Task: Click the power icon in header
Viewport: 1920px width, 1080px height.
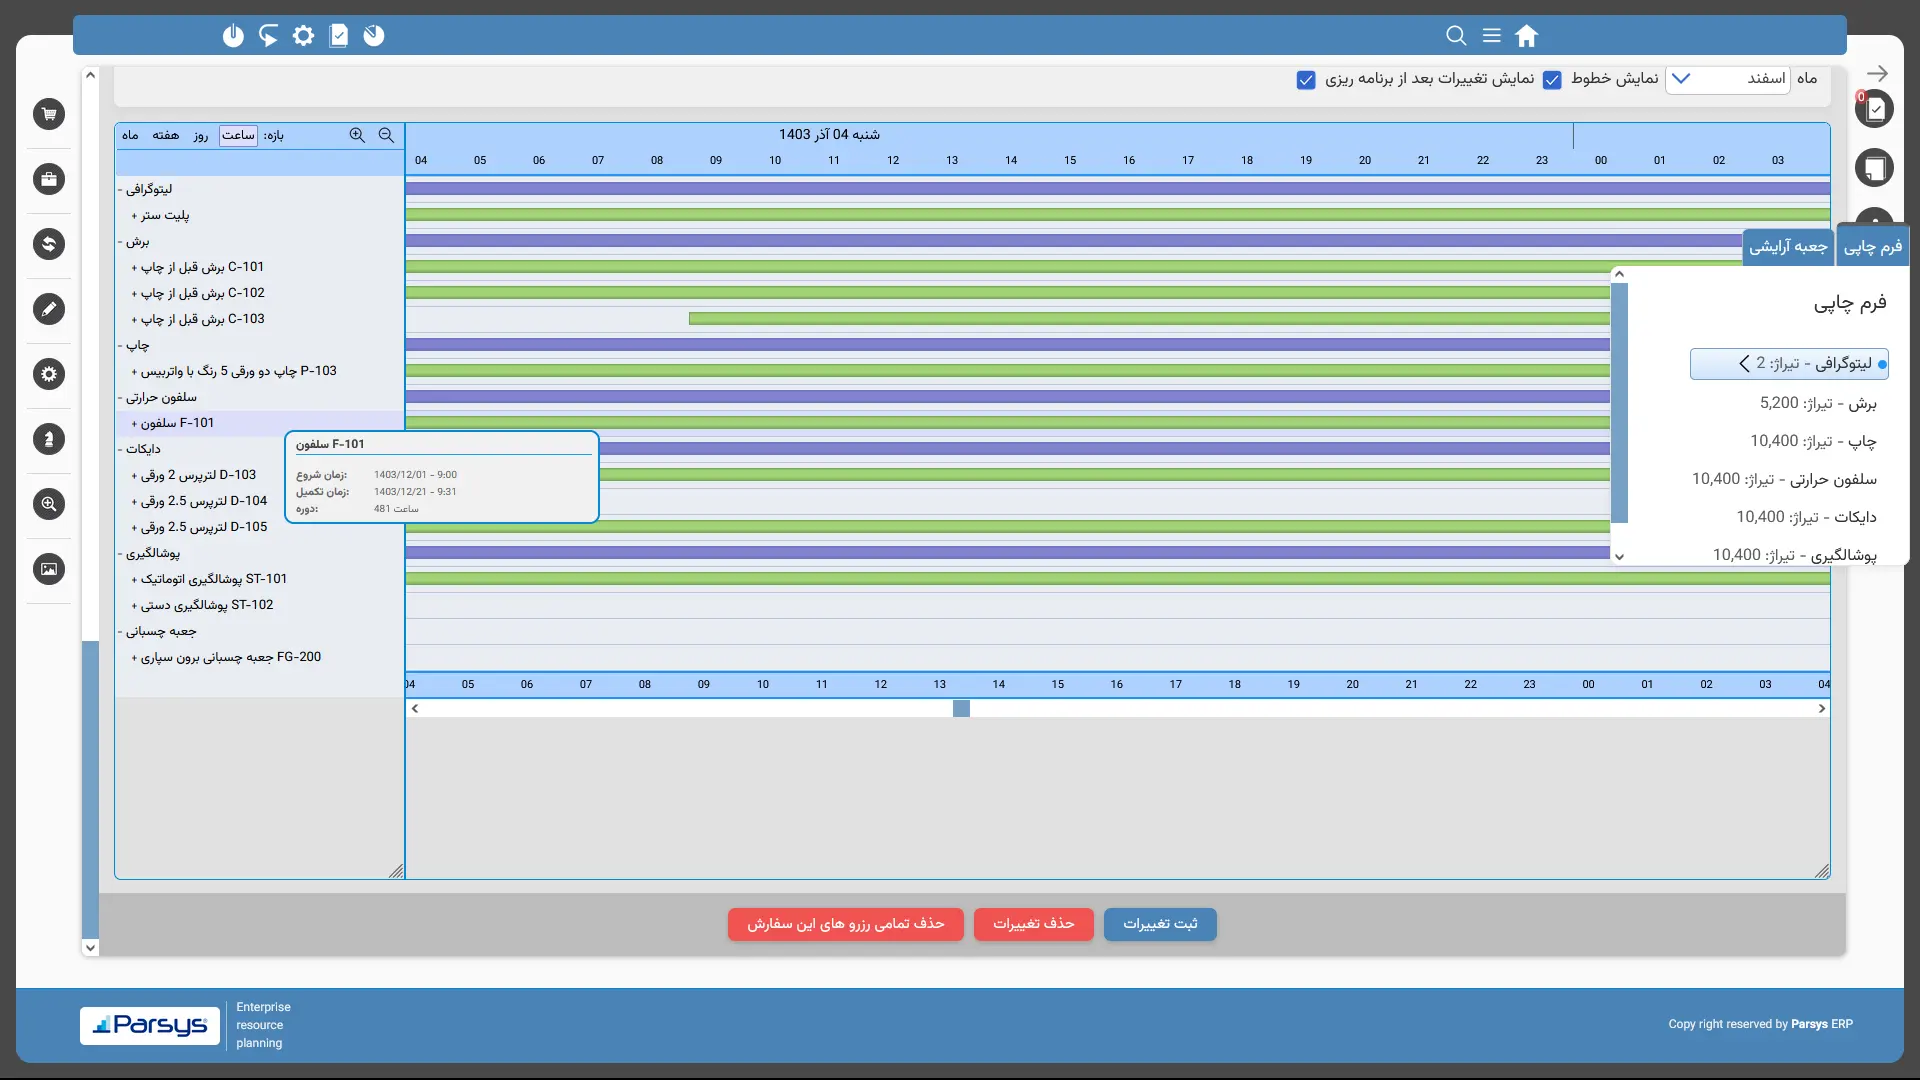Action: pos(233,36)
